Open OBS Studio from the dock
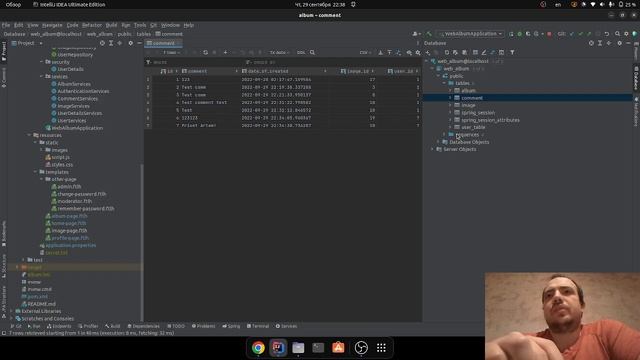640x360 pixels. (361, 348)
